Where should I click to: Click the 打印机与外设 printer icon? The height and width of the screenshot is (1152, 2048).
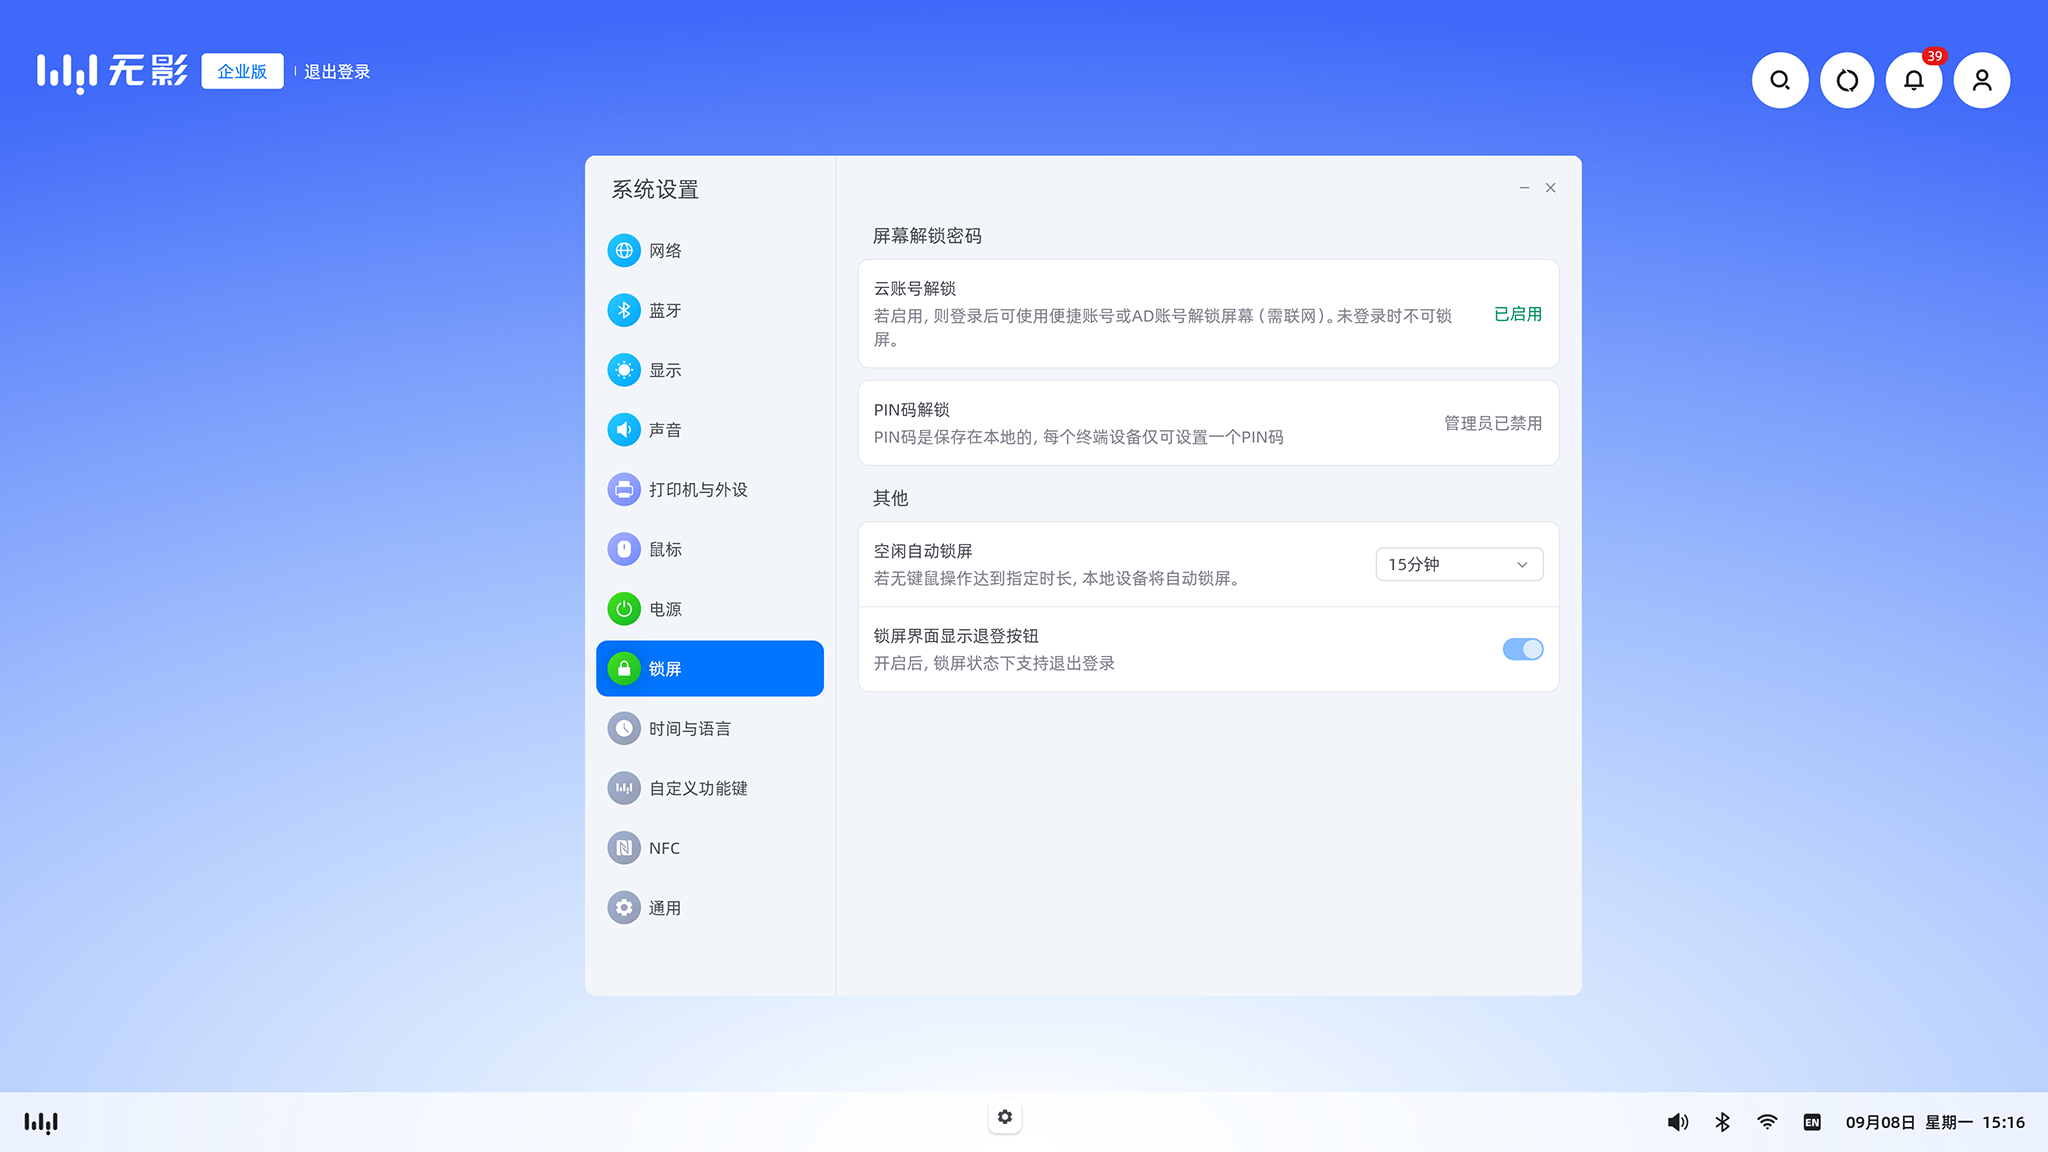[624, 490]
